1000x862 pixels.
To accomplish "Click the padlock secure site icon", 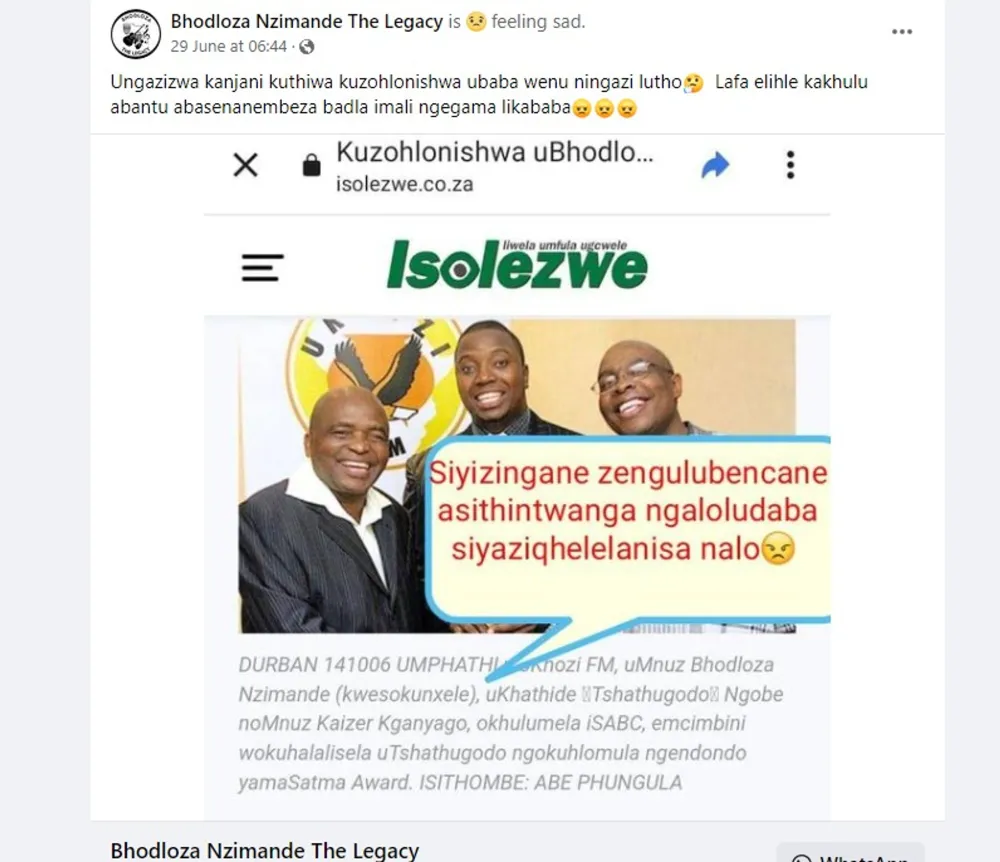I will click(x=311, y=165).
